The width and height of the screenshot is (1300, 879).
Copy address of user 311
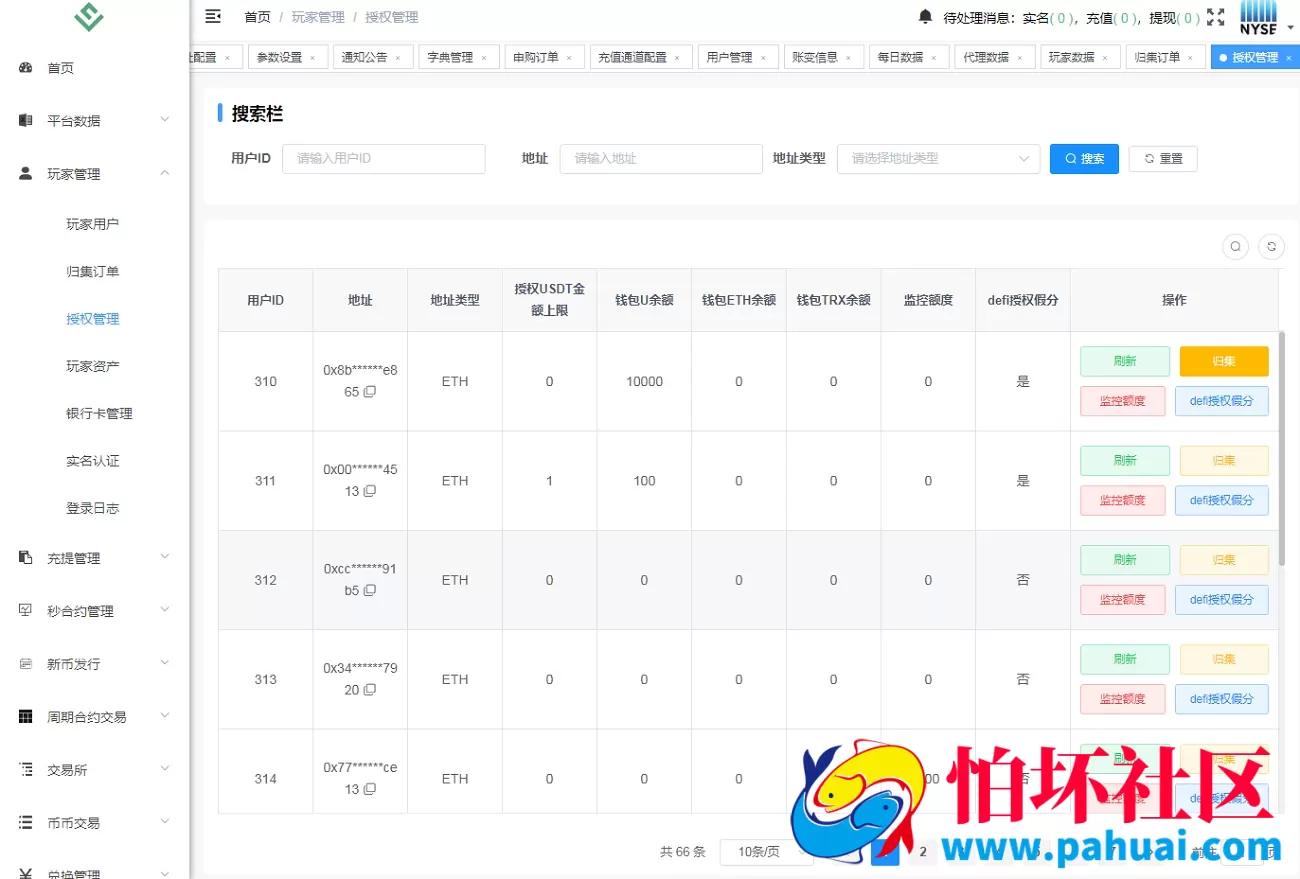(x=369, y=491)
